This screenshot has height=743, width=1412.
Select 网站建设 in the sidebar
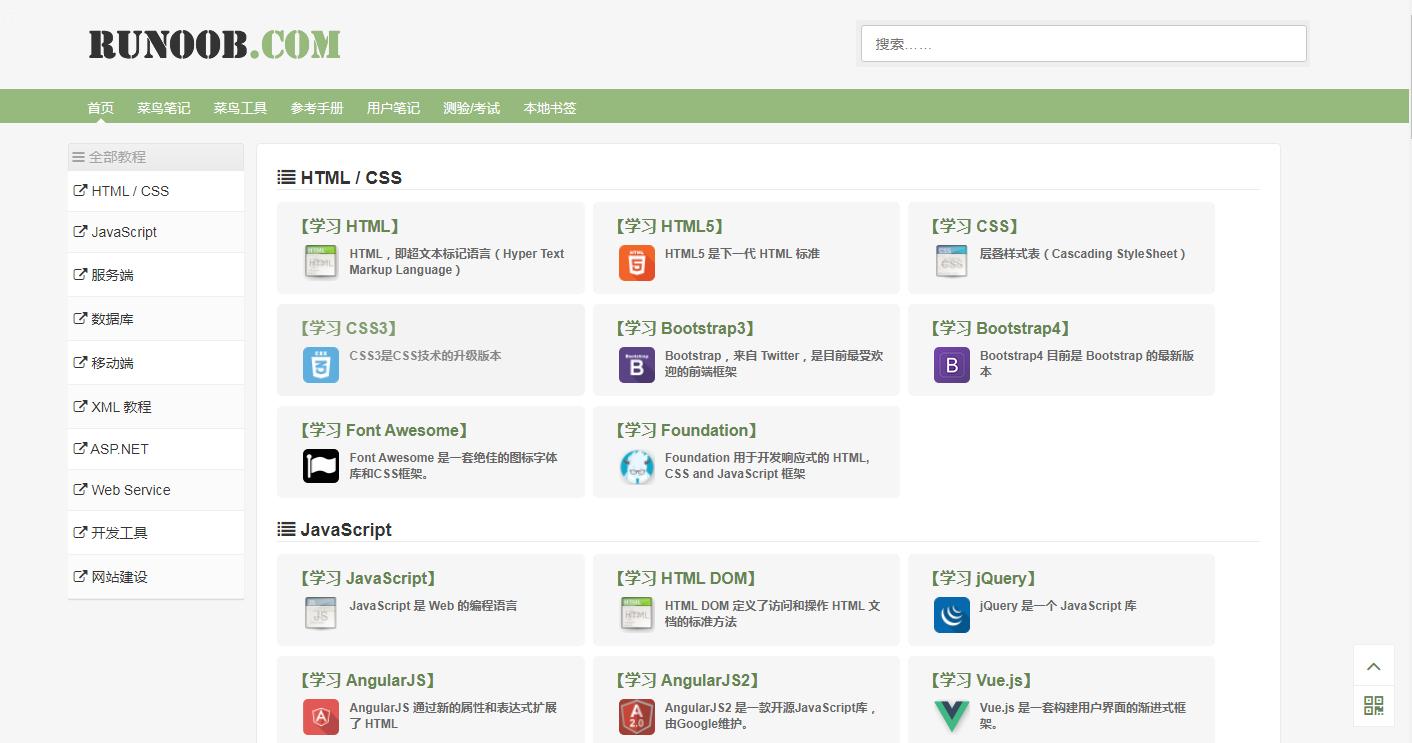coord(156,577)
